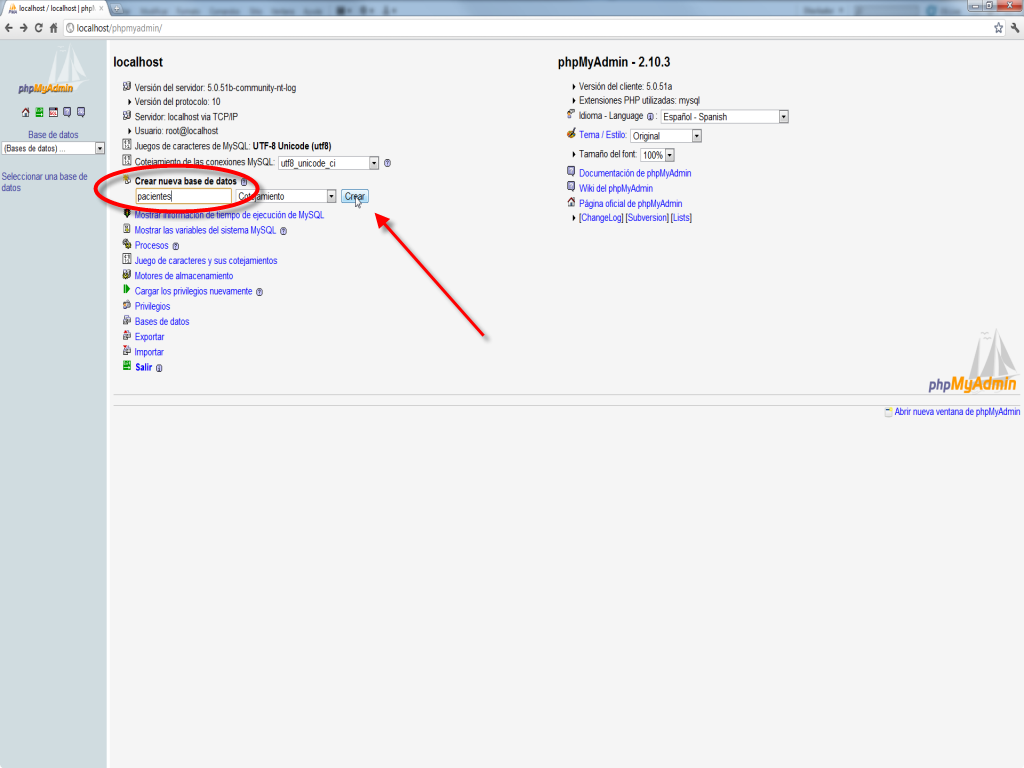Click the new database name input field

(183, 197)
